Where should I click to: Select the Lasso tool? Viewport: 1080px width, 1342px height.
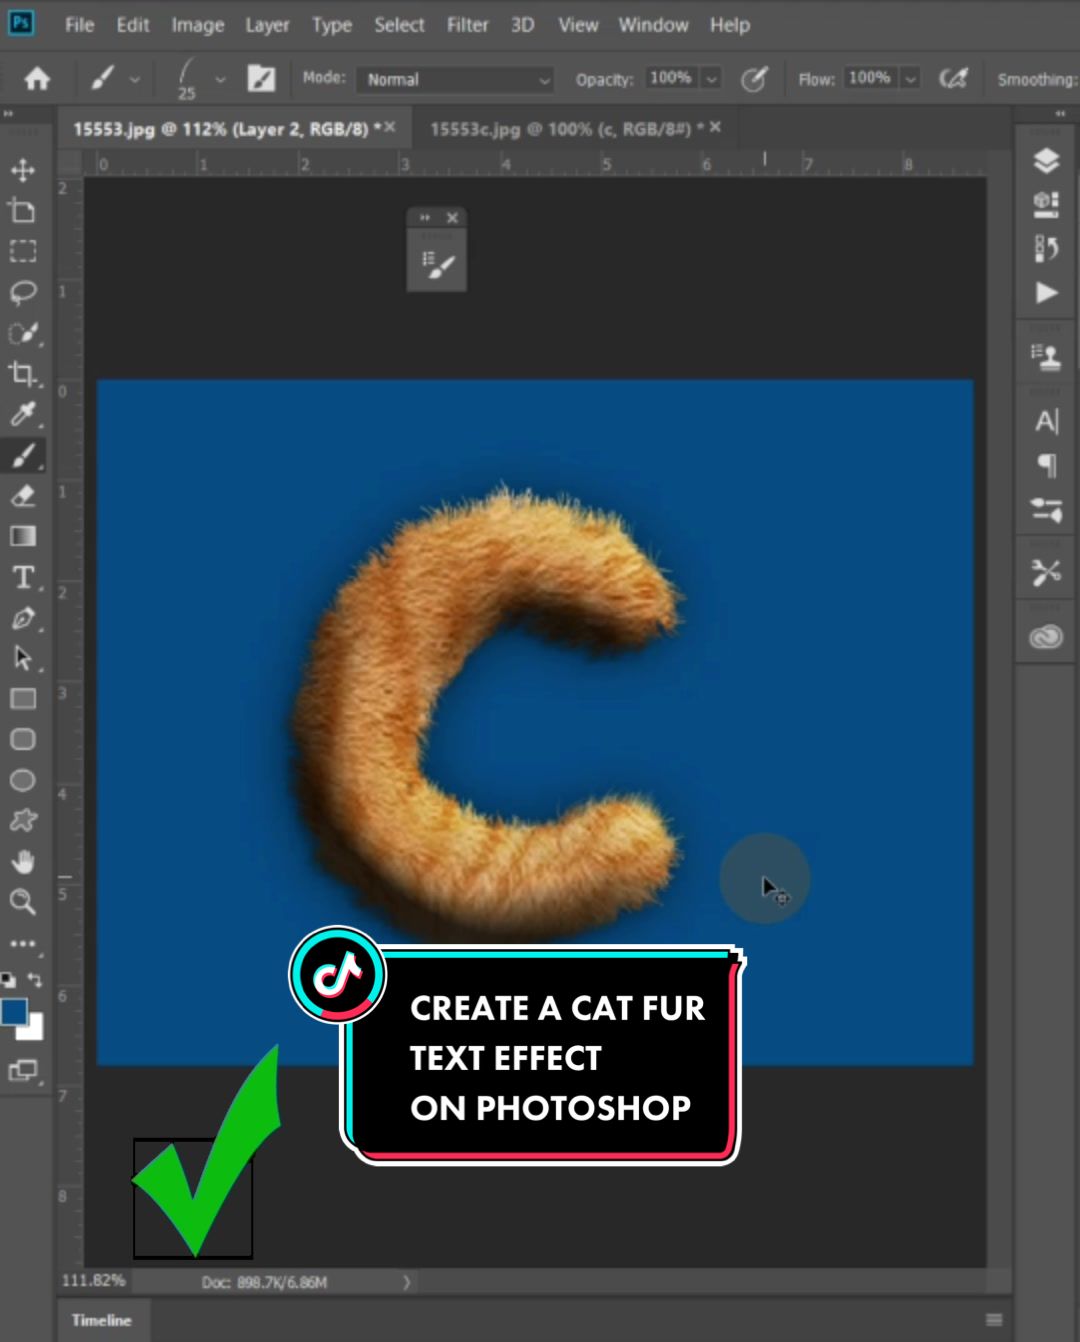click(x=23, y=292)
